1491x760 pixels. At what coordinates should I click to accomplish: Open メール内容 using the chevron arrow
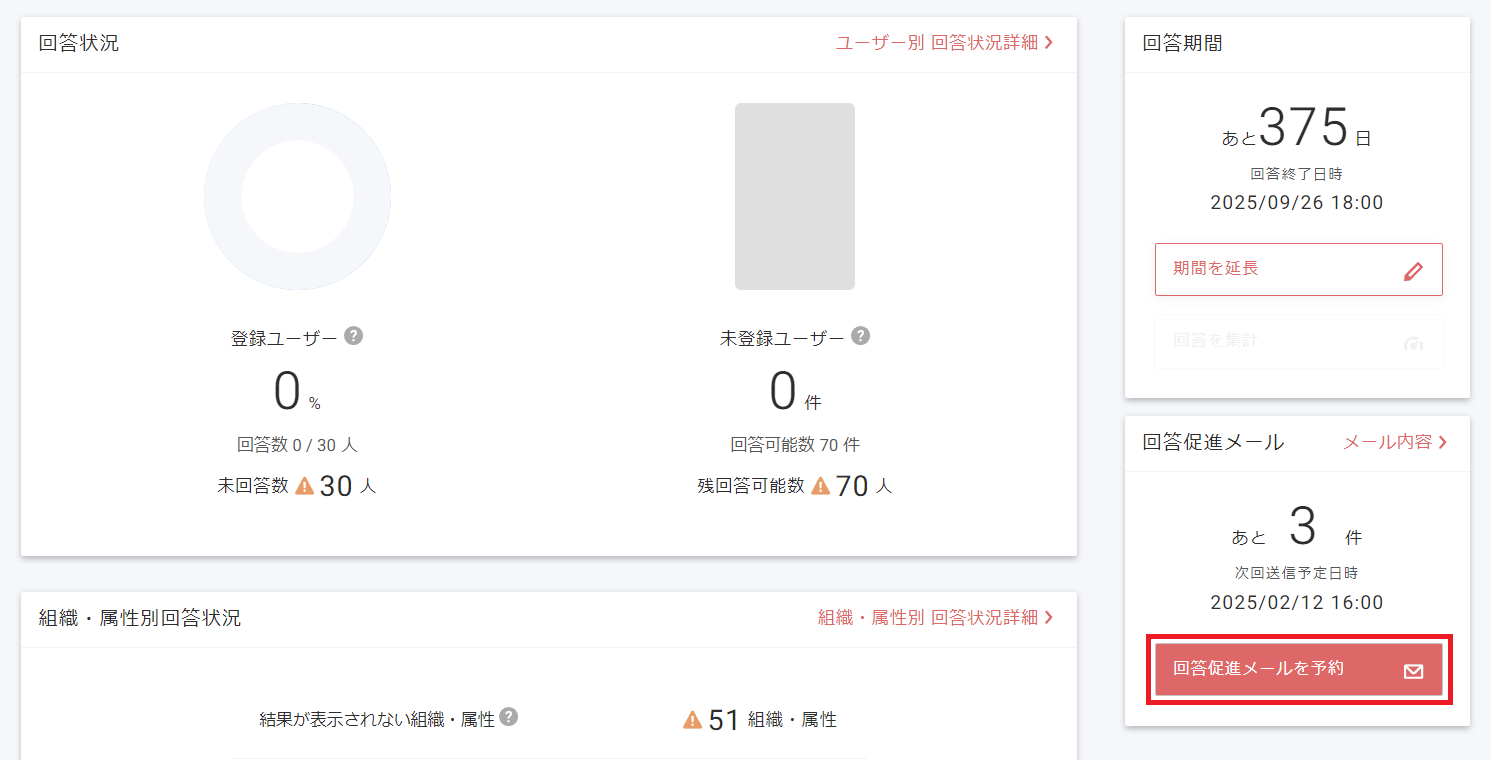click(x=1443, y=443)
